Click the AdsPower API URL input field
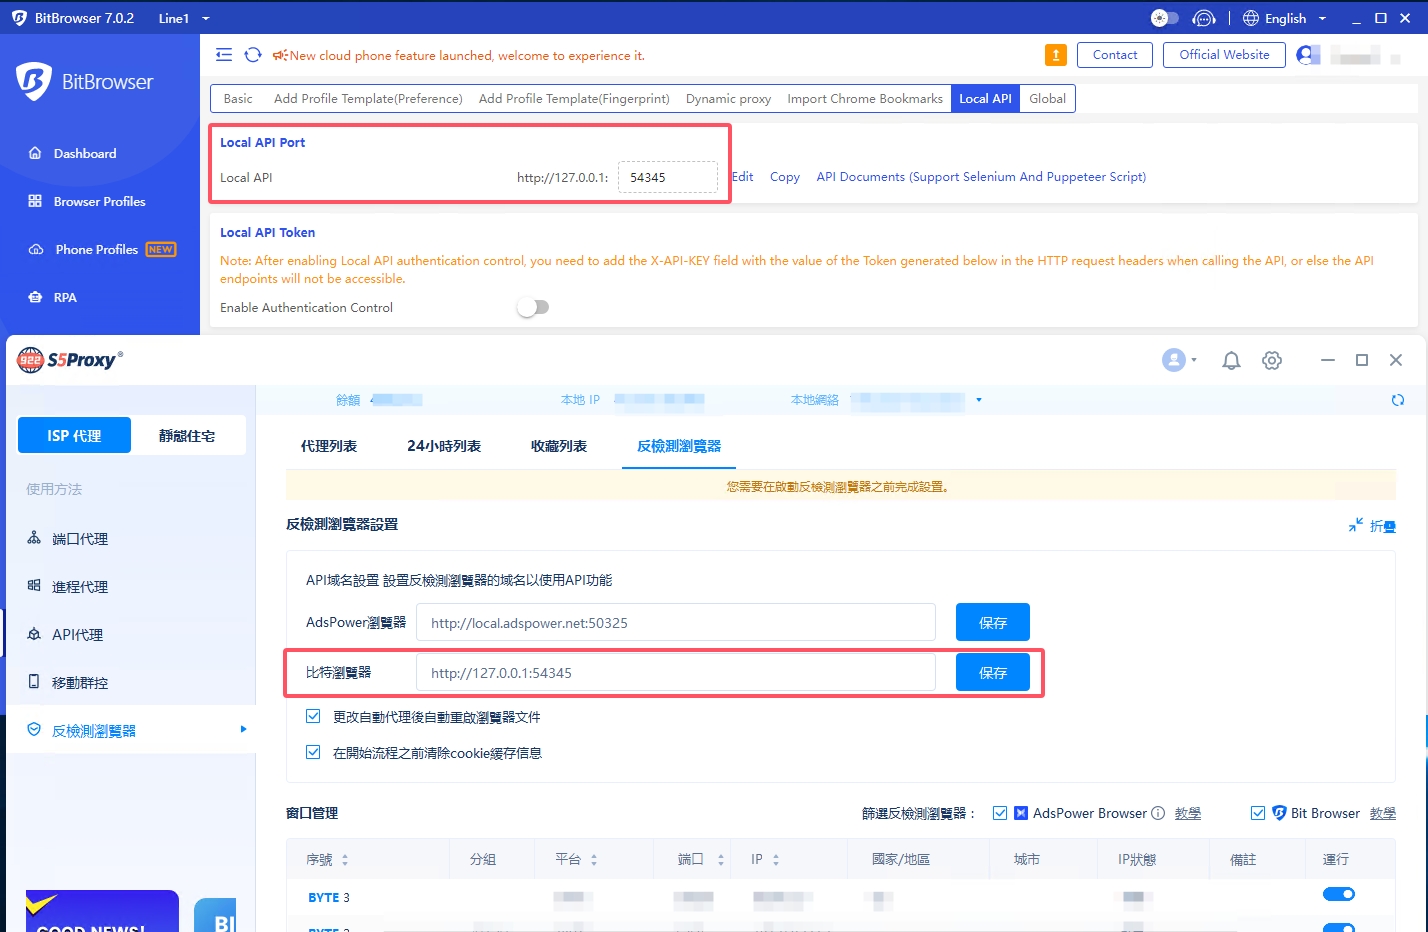This screenshot has width=1428, height=932. tap(675, 622)
